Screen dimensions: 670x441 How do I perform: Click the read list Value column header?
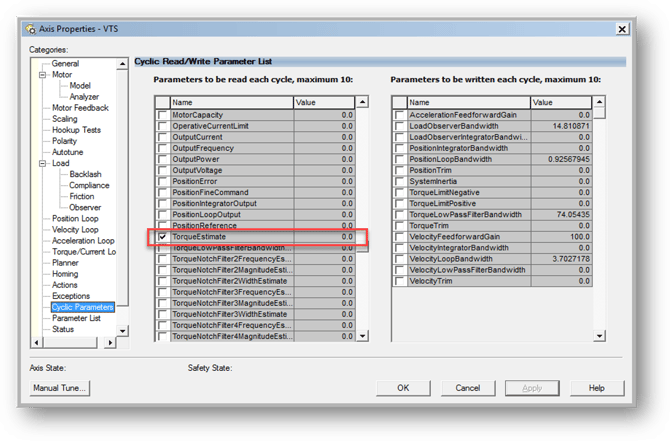(x=324, y=103)
